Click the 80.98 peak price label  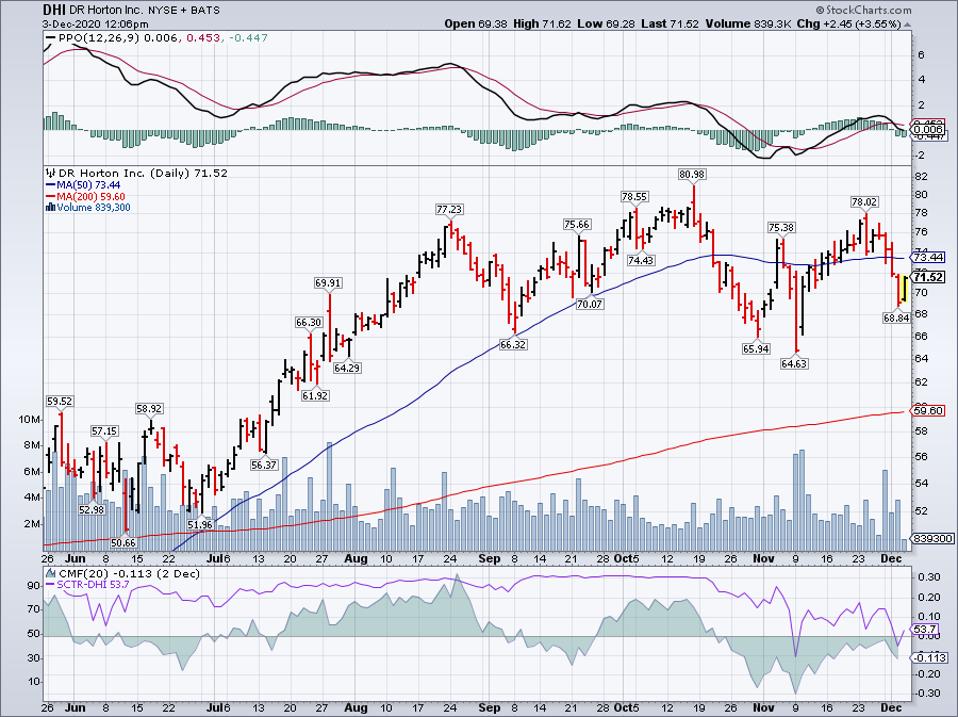(x=692, y=175)
